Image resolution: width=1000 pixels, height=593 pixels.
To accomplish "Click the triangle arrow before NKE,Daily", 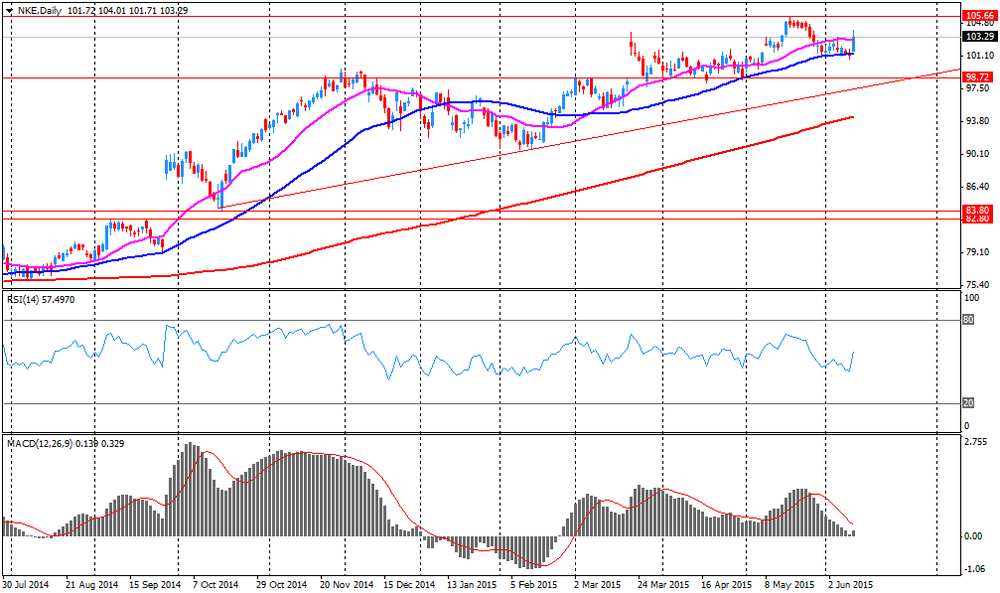I will coord(10,11).
